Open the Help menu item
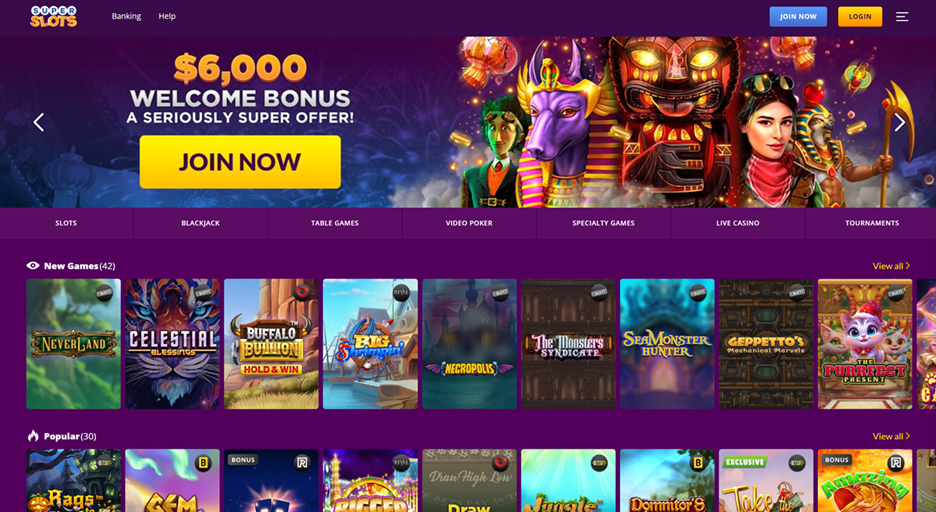 tap(167, 16)
